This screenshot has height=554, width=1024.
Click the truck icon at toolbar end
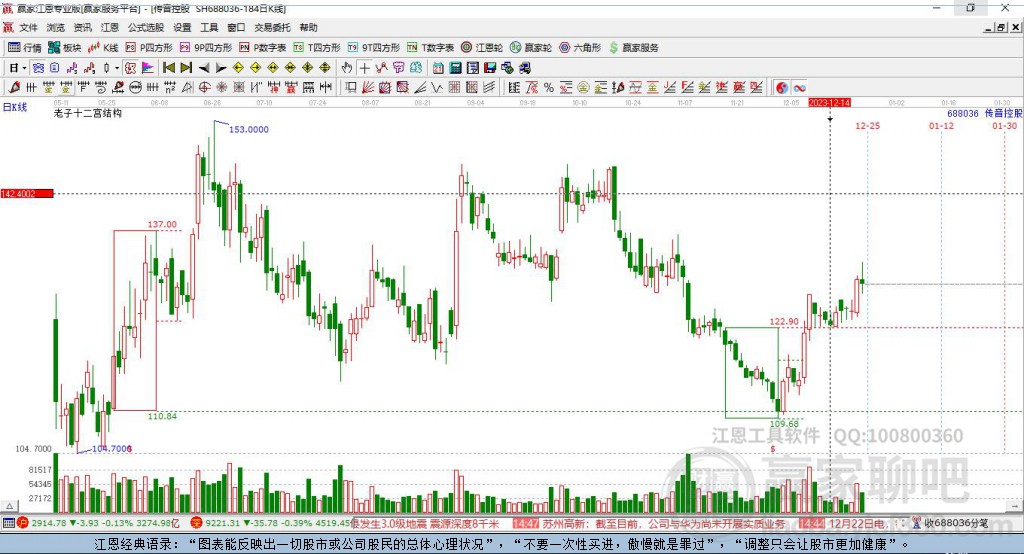pos(524,68)
